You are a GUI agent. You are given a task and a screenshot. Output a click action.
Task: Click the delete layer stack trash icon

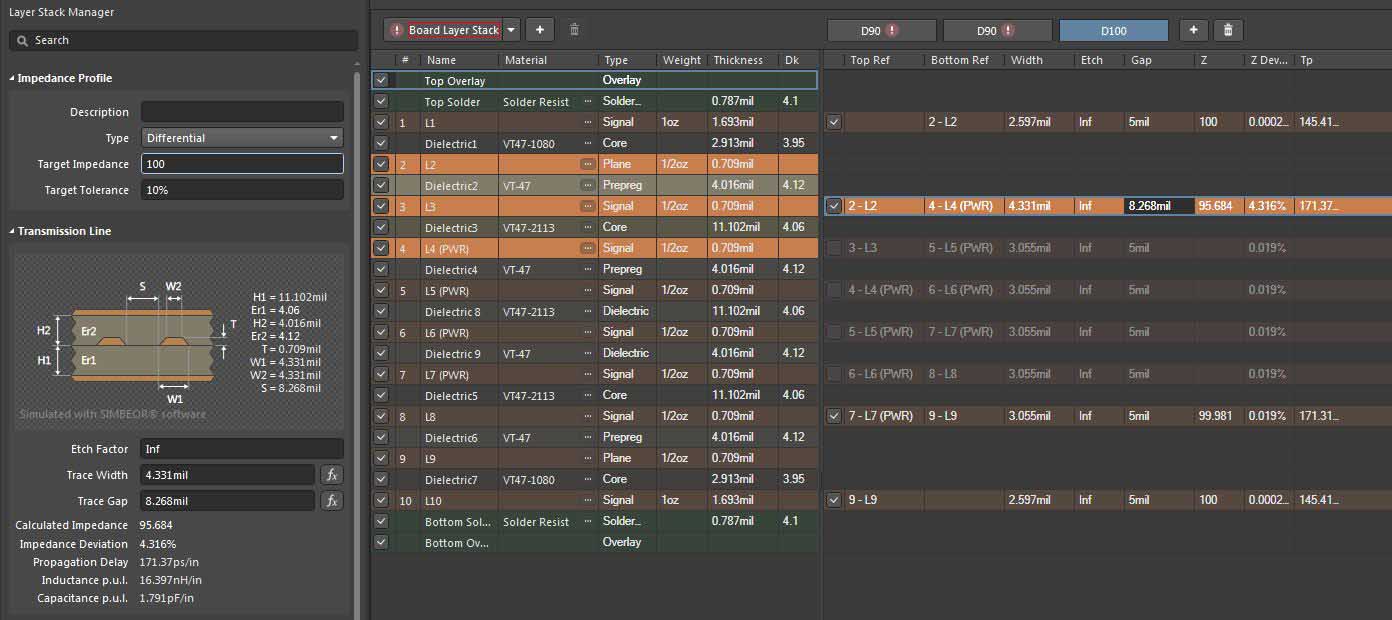[574, 30]
